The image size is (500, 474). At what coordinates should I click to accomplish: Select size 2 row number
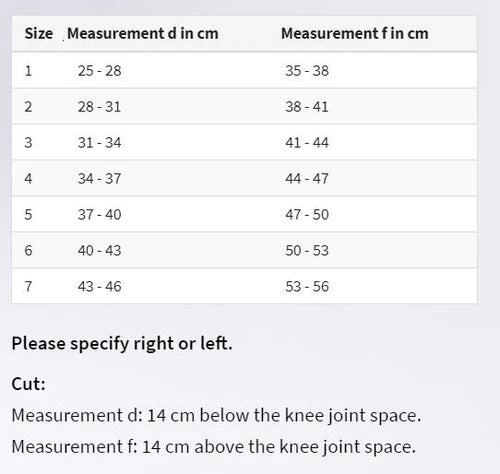click(28, 107)
